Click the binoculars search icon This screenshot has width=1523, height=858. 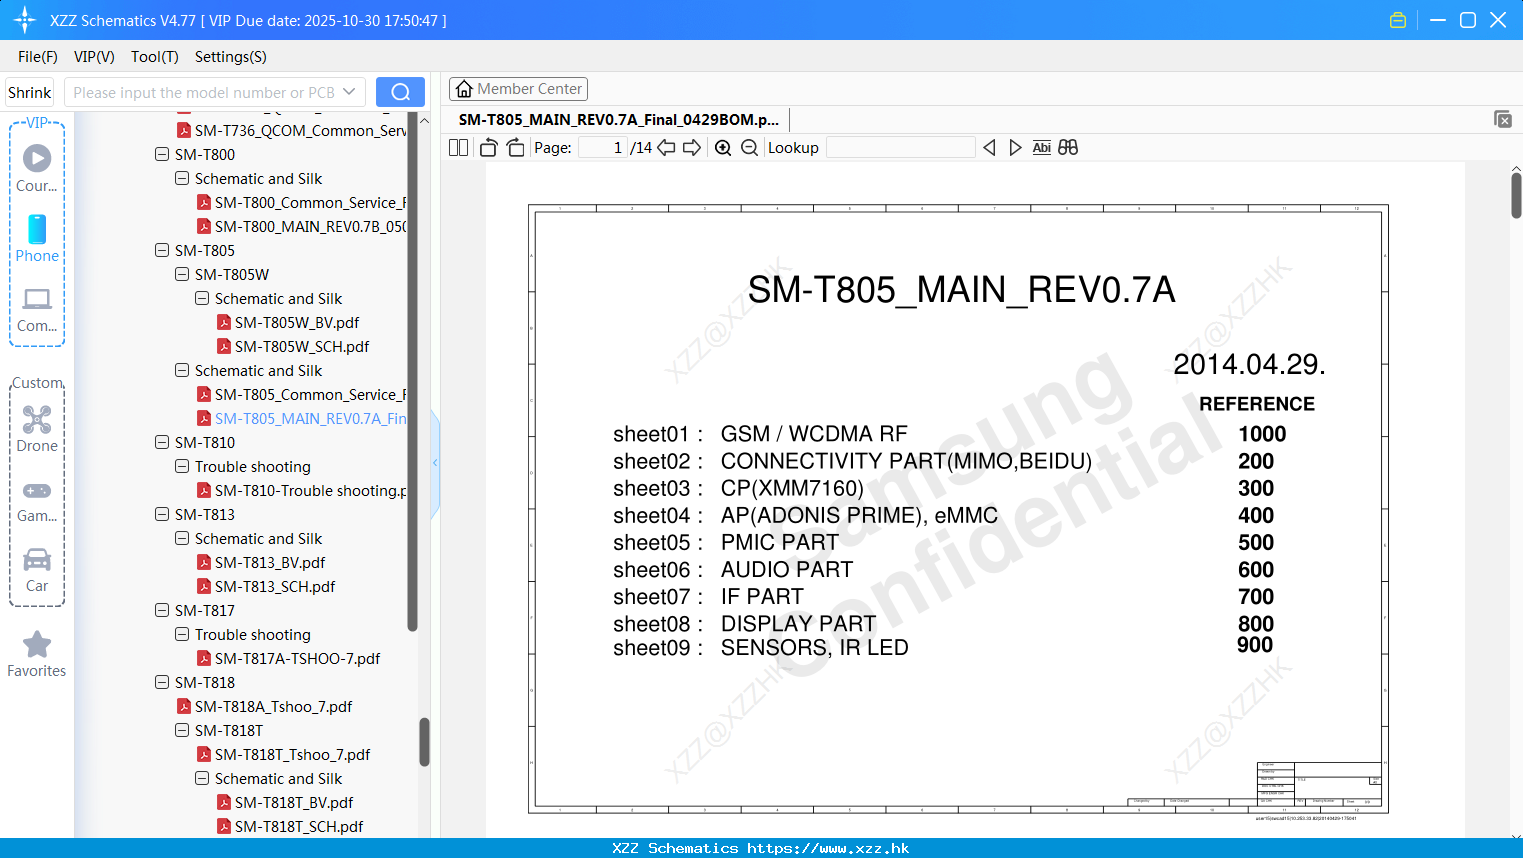1068,147
